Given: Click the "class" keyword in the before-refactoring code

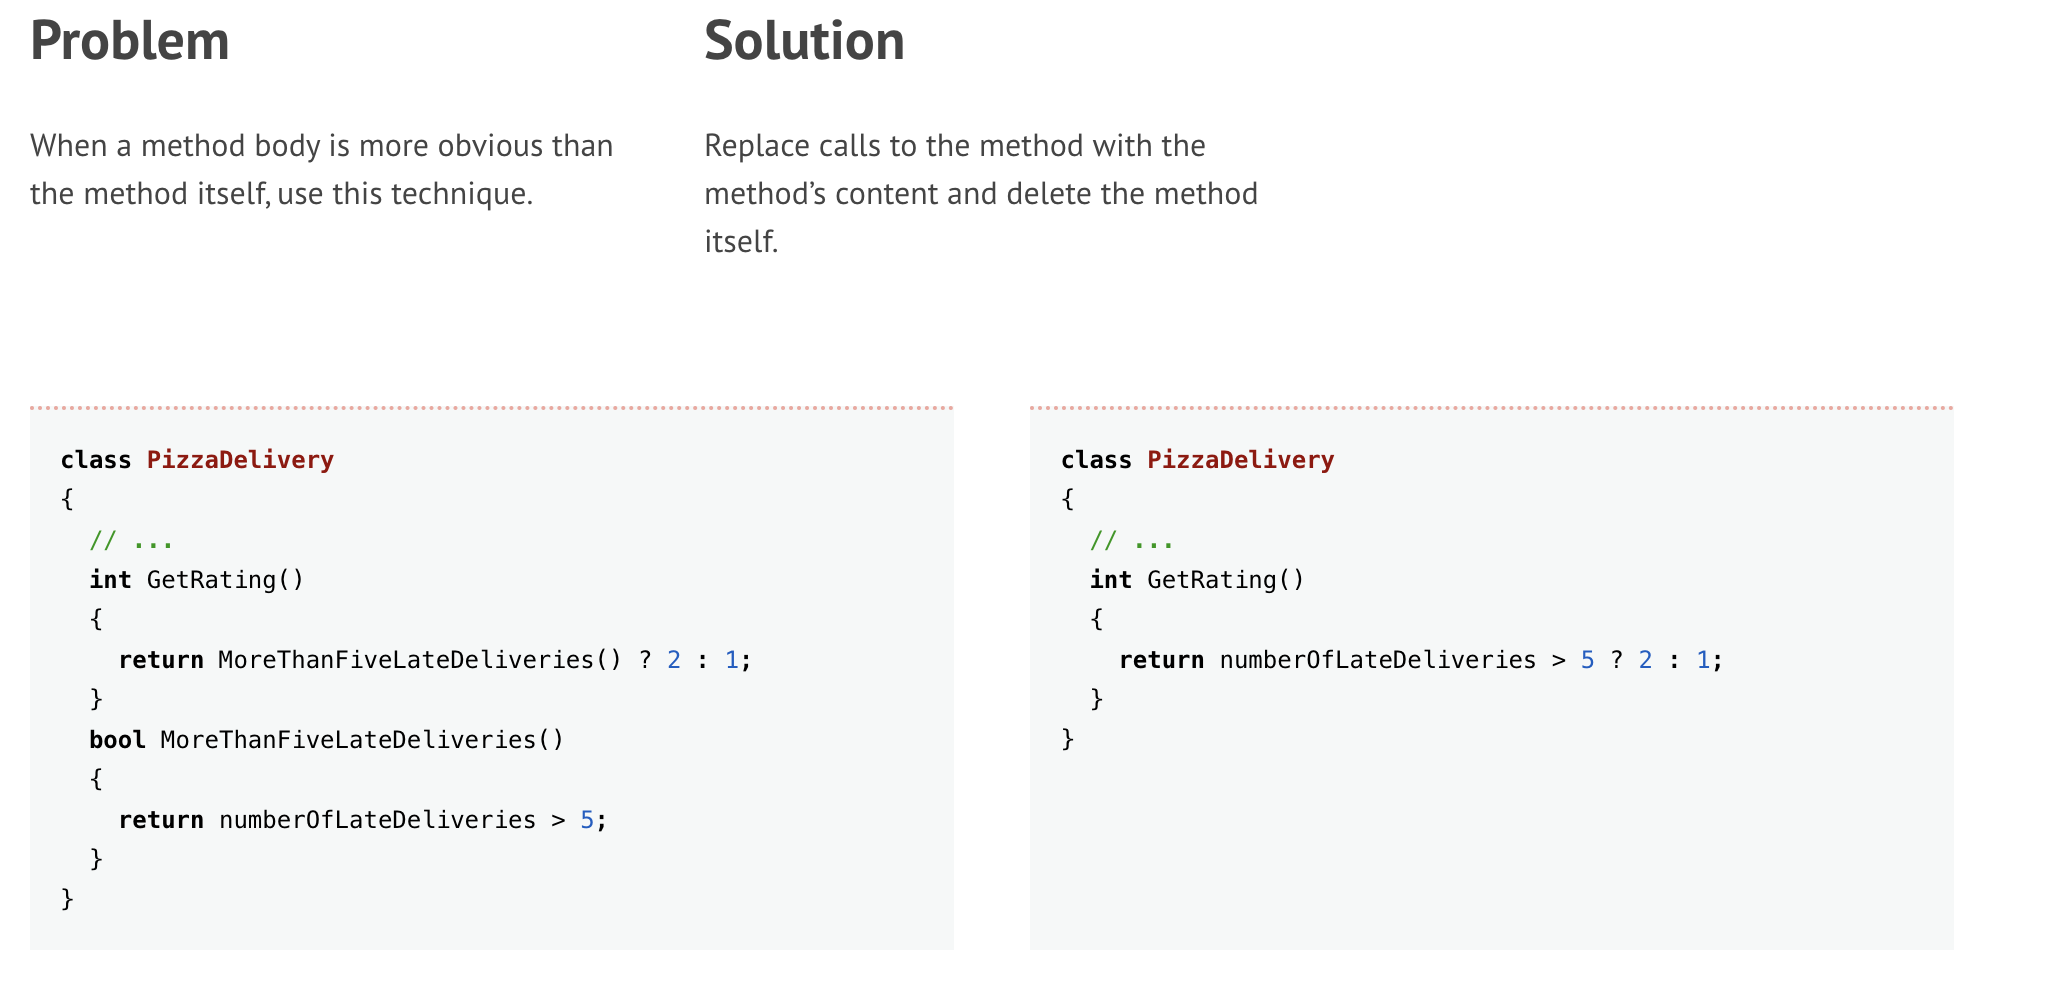Looking at the screenshot, I should coord(96,460).
